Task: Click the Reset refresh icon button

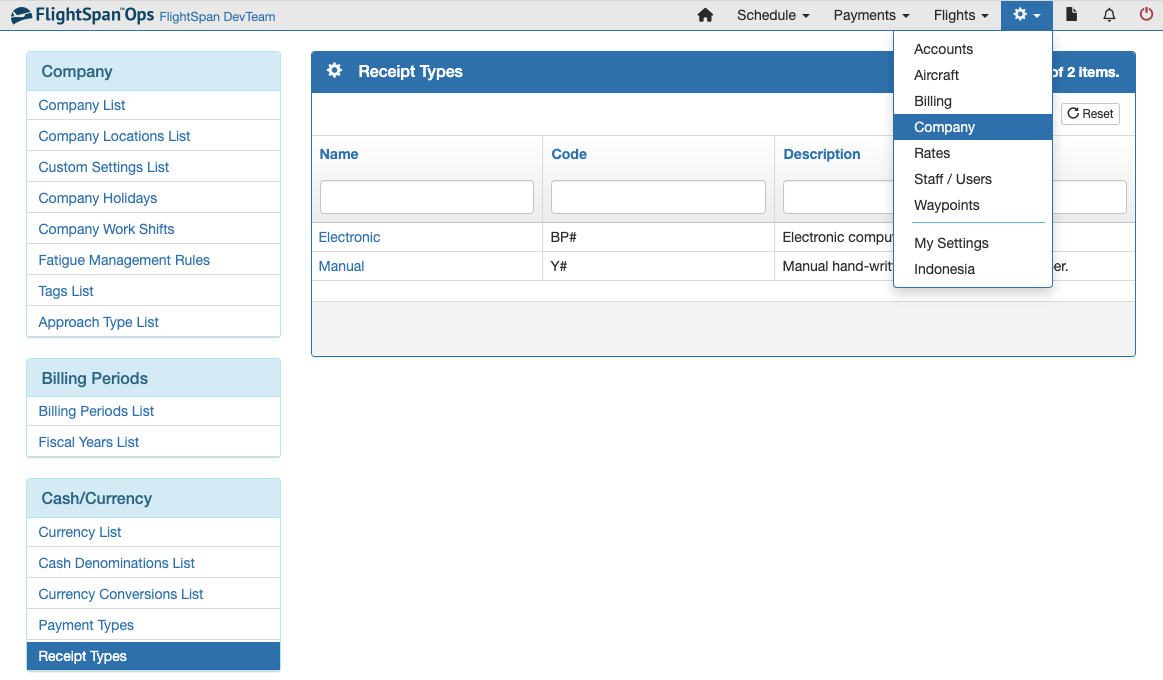Action: pyautogui.click(x=1089, y=113)
